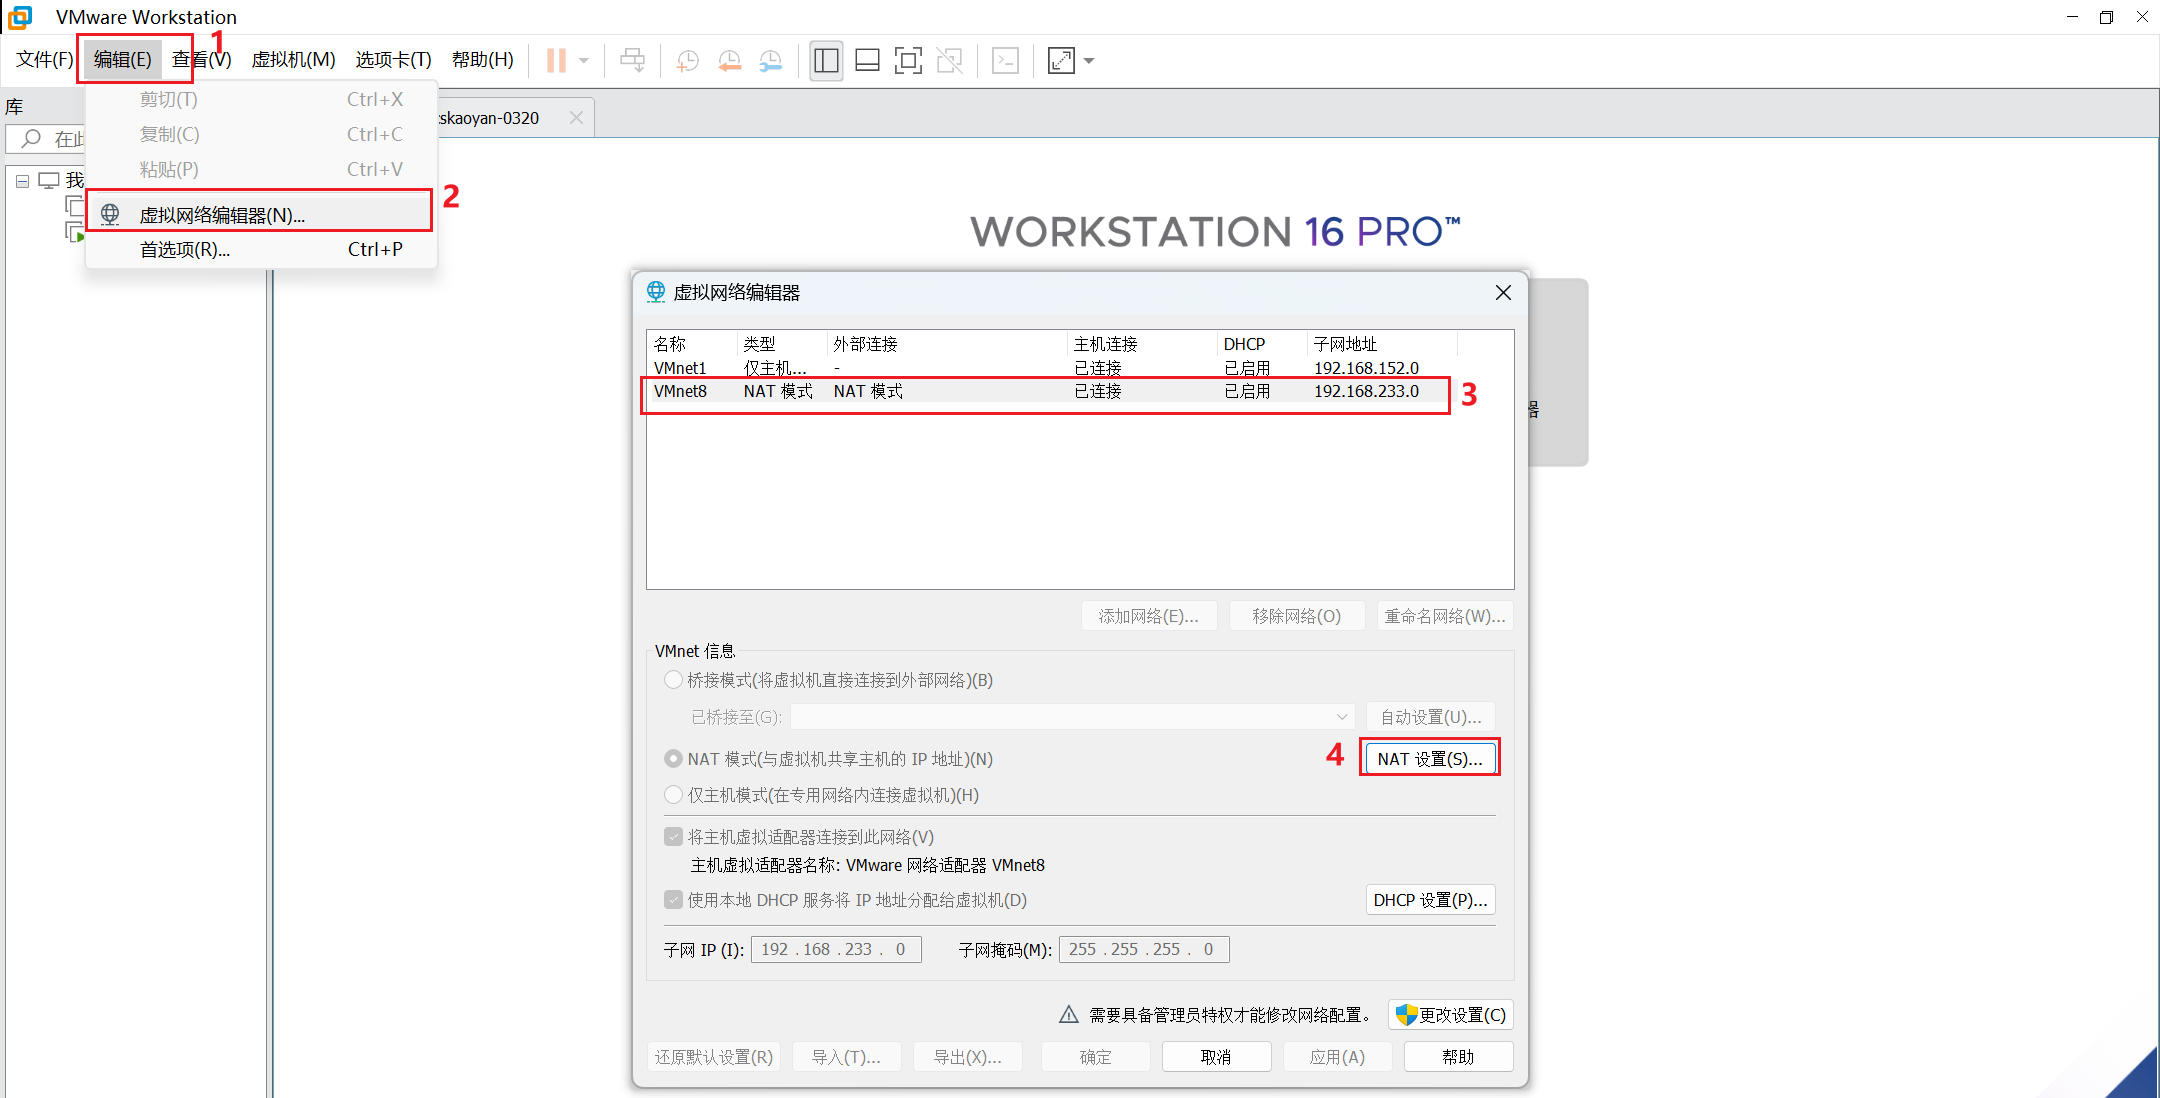Click the 更改设置(C) shield button
2160x1098 pixels.
[1451, 1015]
